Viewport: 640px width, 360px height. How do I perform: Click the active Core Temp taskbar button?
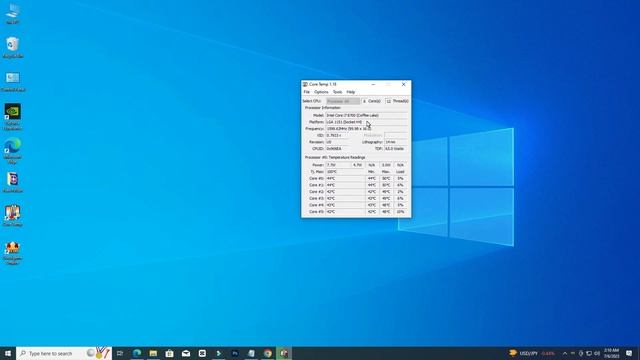(x=284, y=353)
